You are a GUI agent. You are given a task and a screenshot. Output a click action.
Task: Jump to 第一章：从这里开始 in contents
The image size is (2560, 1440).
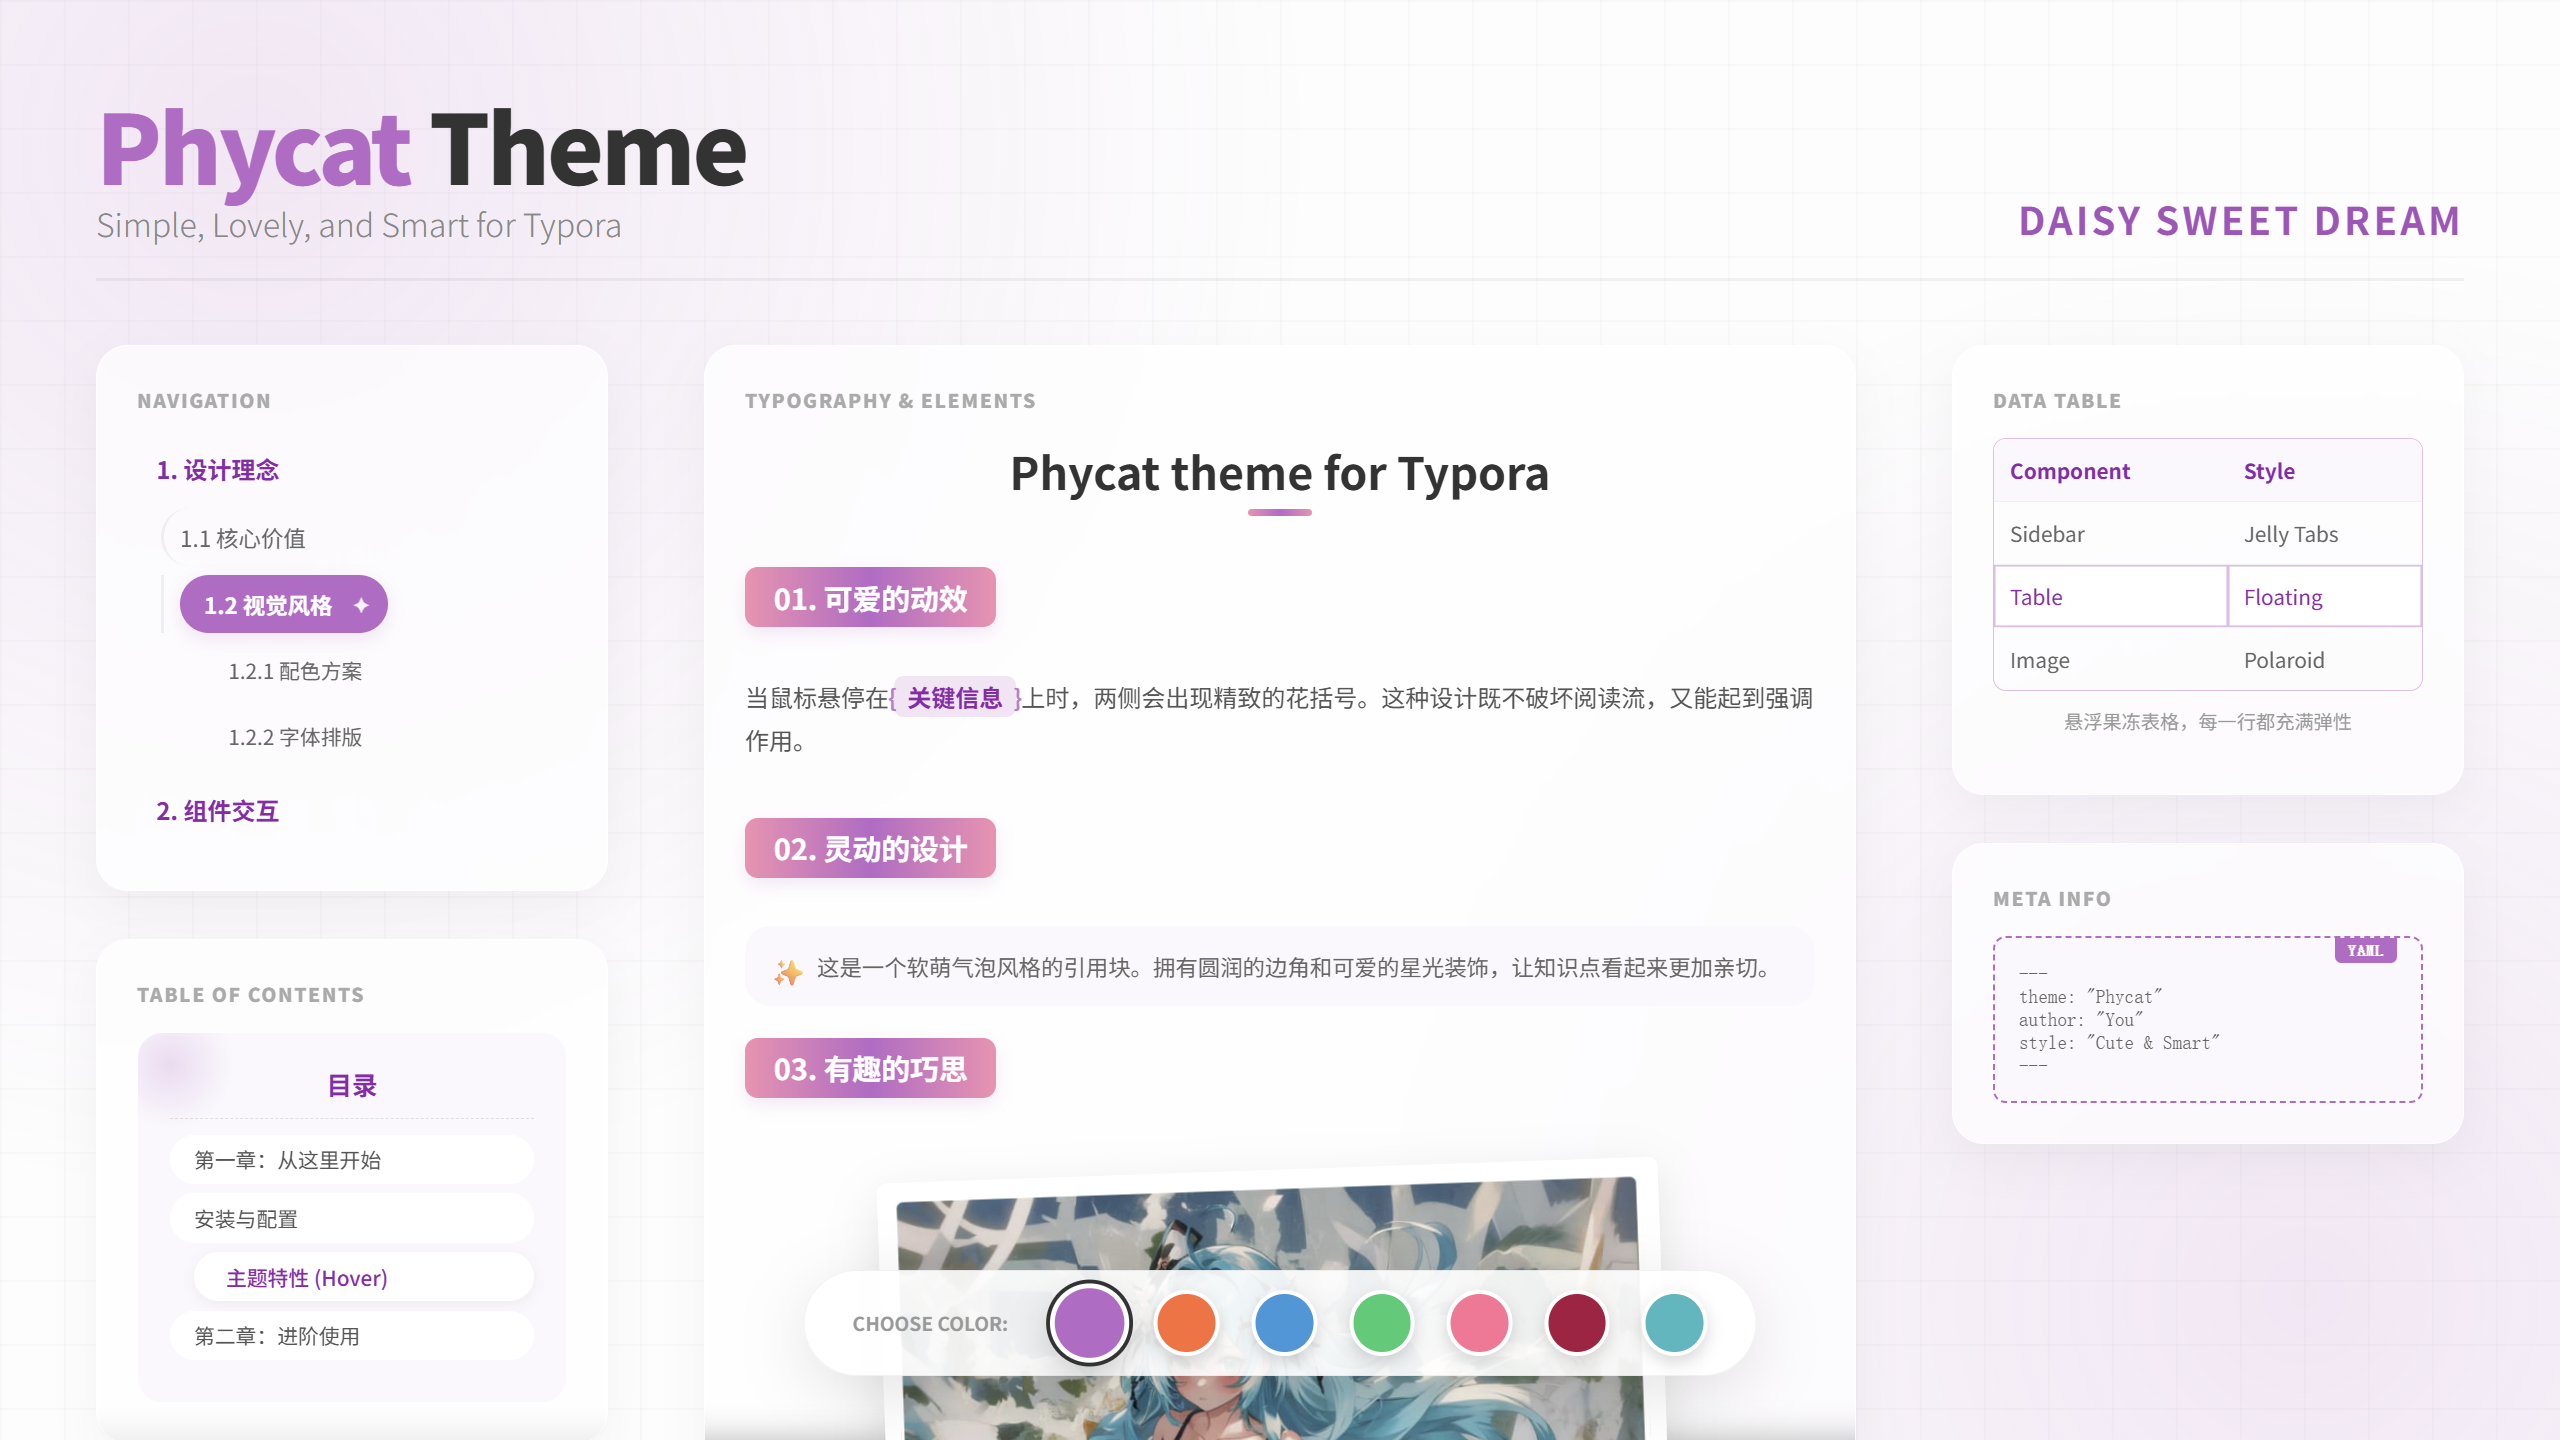pos(287,1160)
